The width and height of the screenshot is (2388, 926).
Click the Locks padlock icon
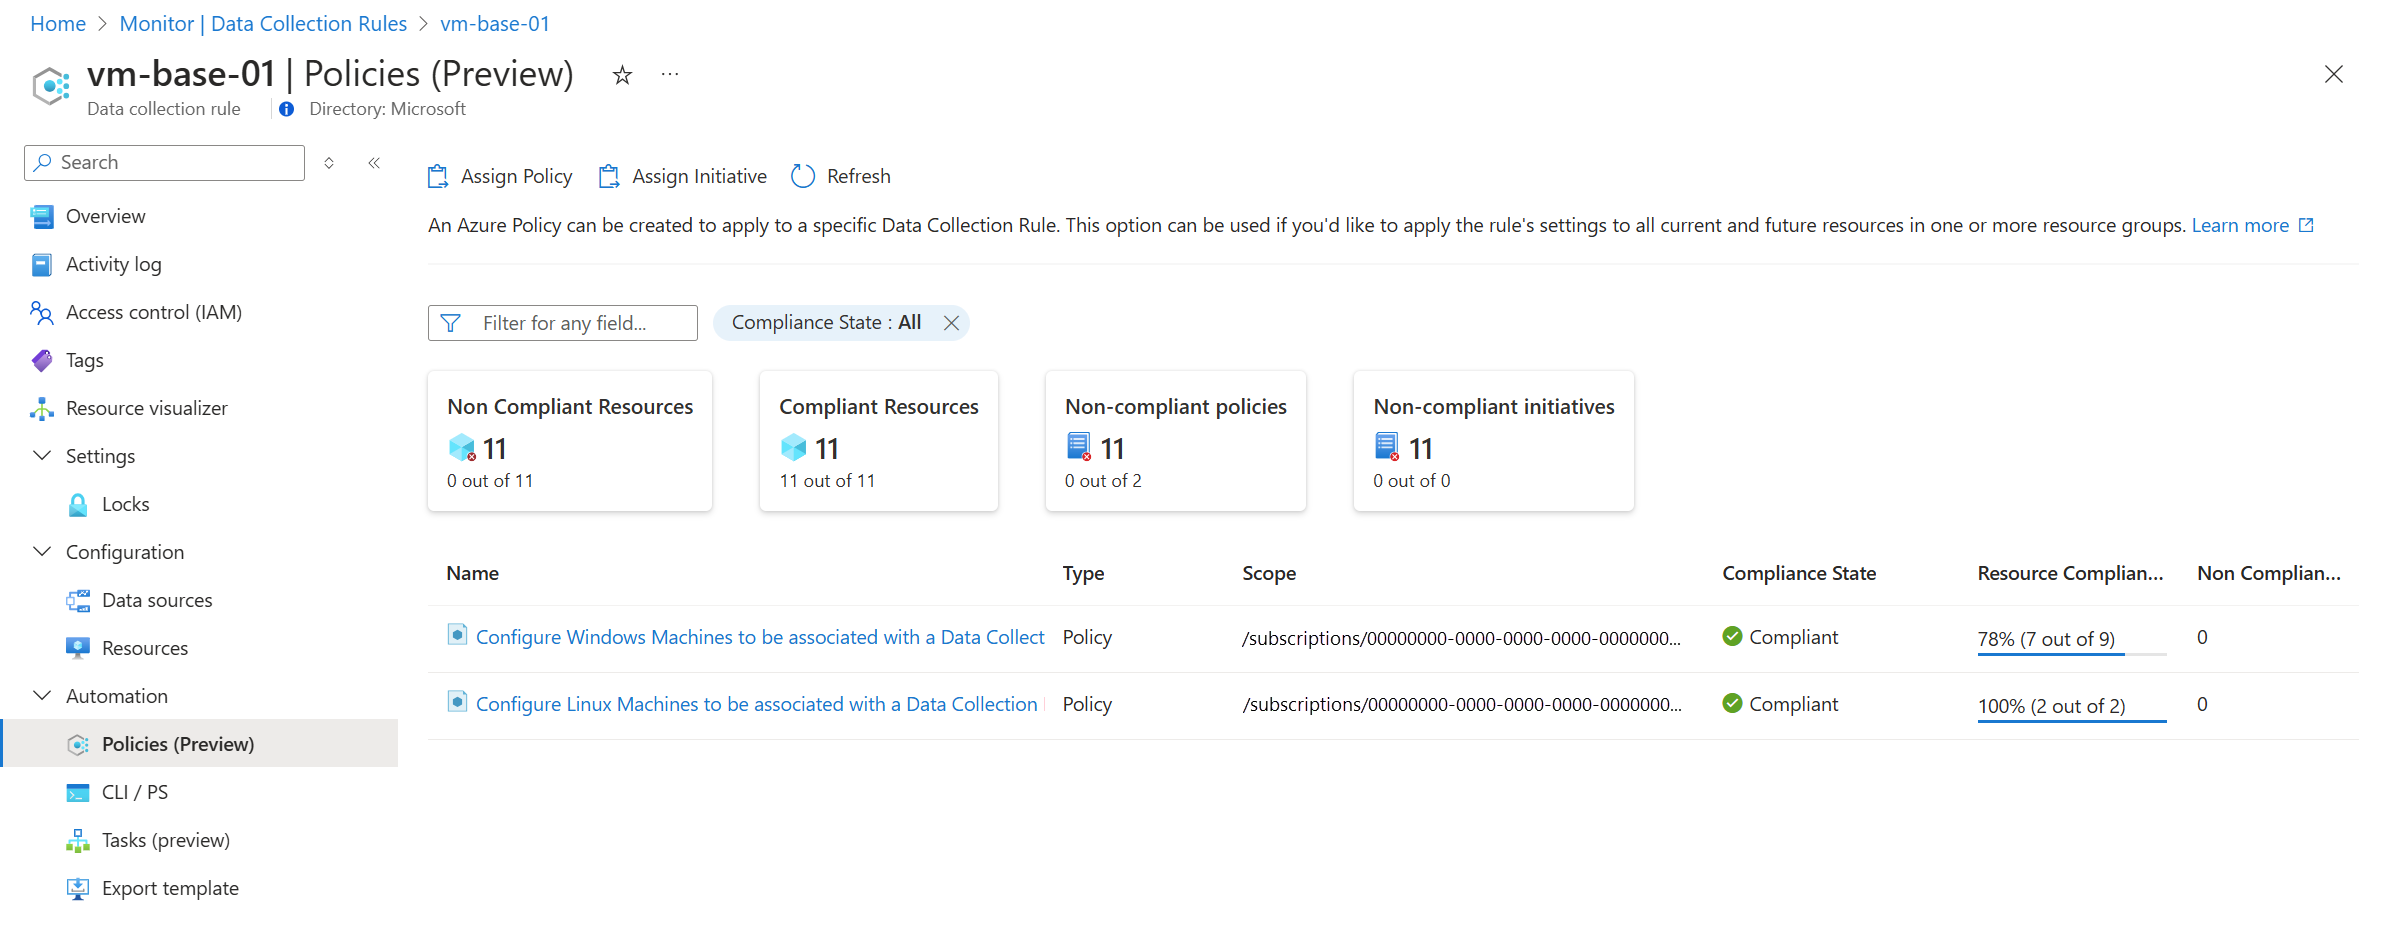click(78, 505)
